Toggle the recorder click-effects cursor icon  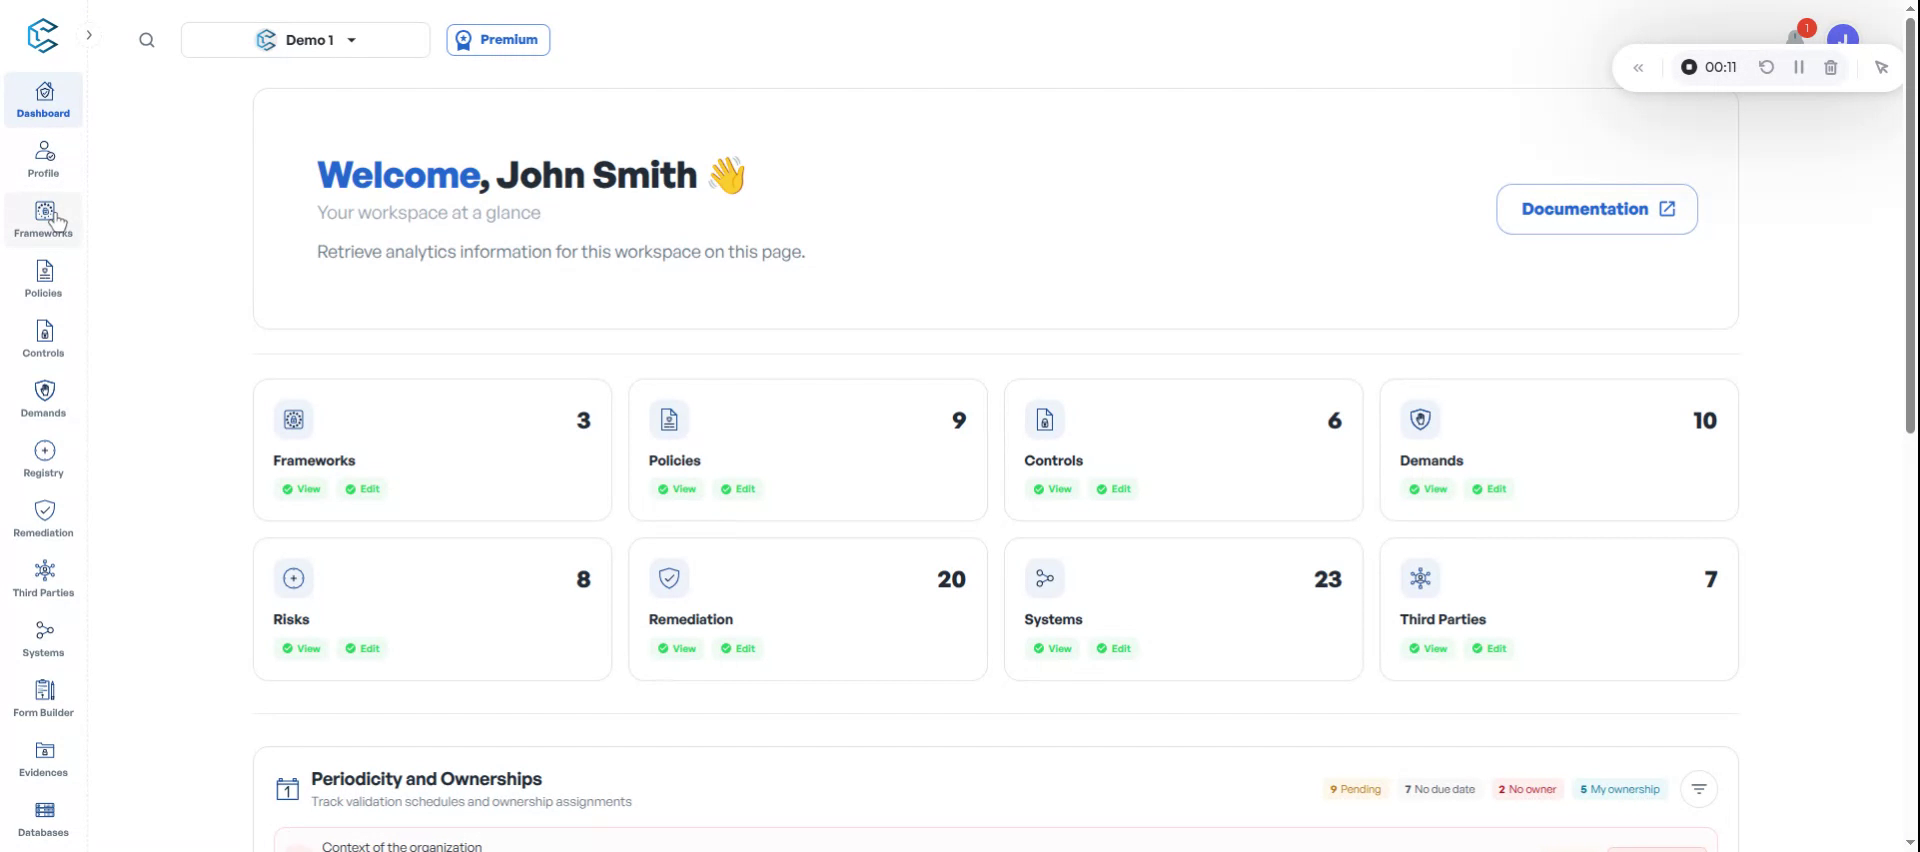(x=1881, y=67)
